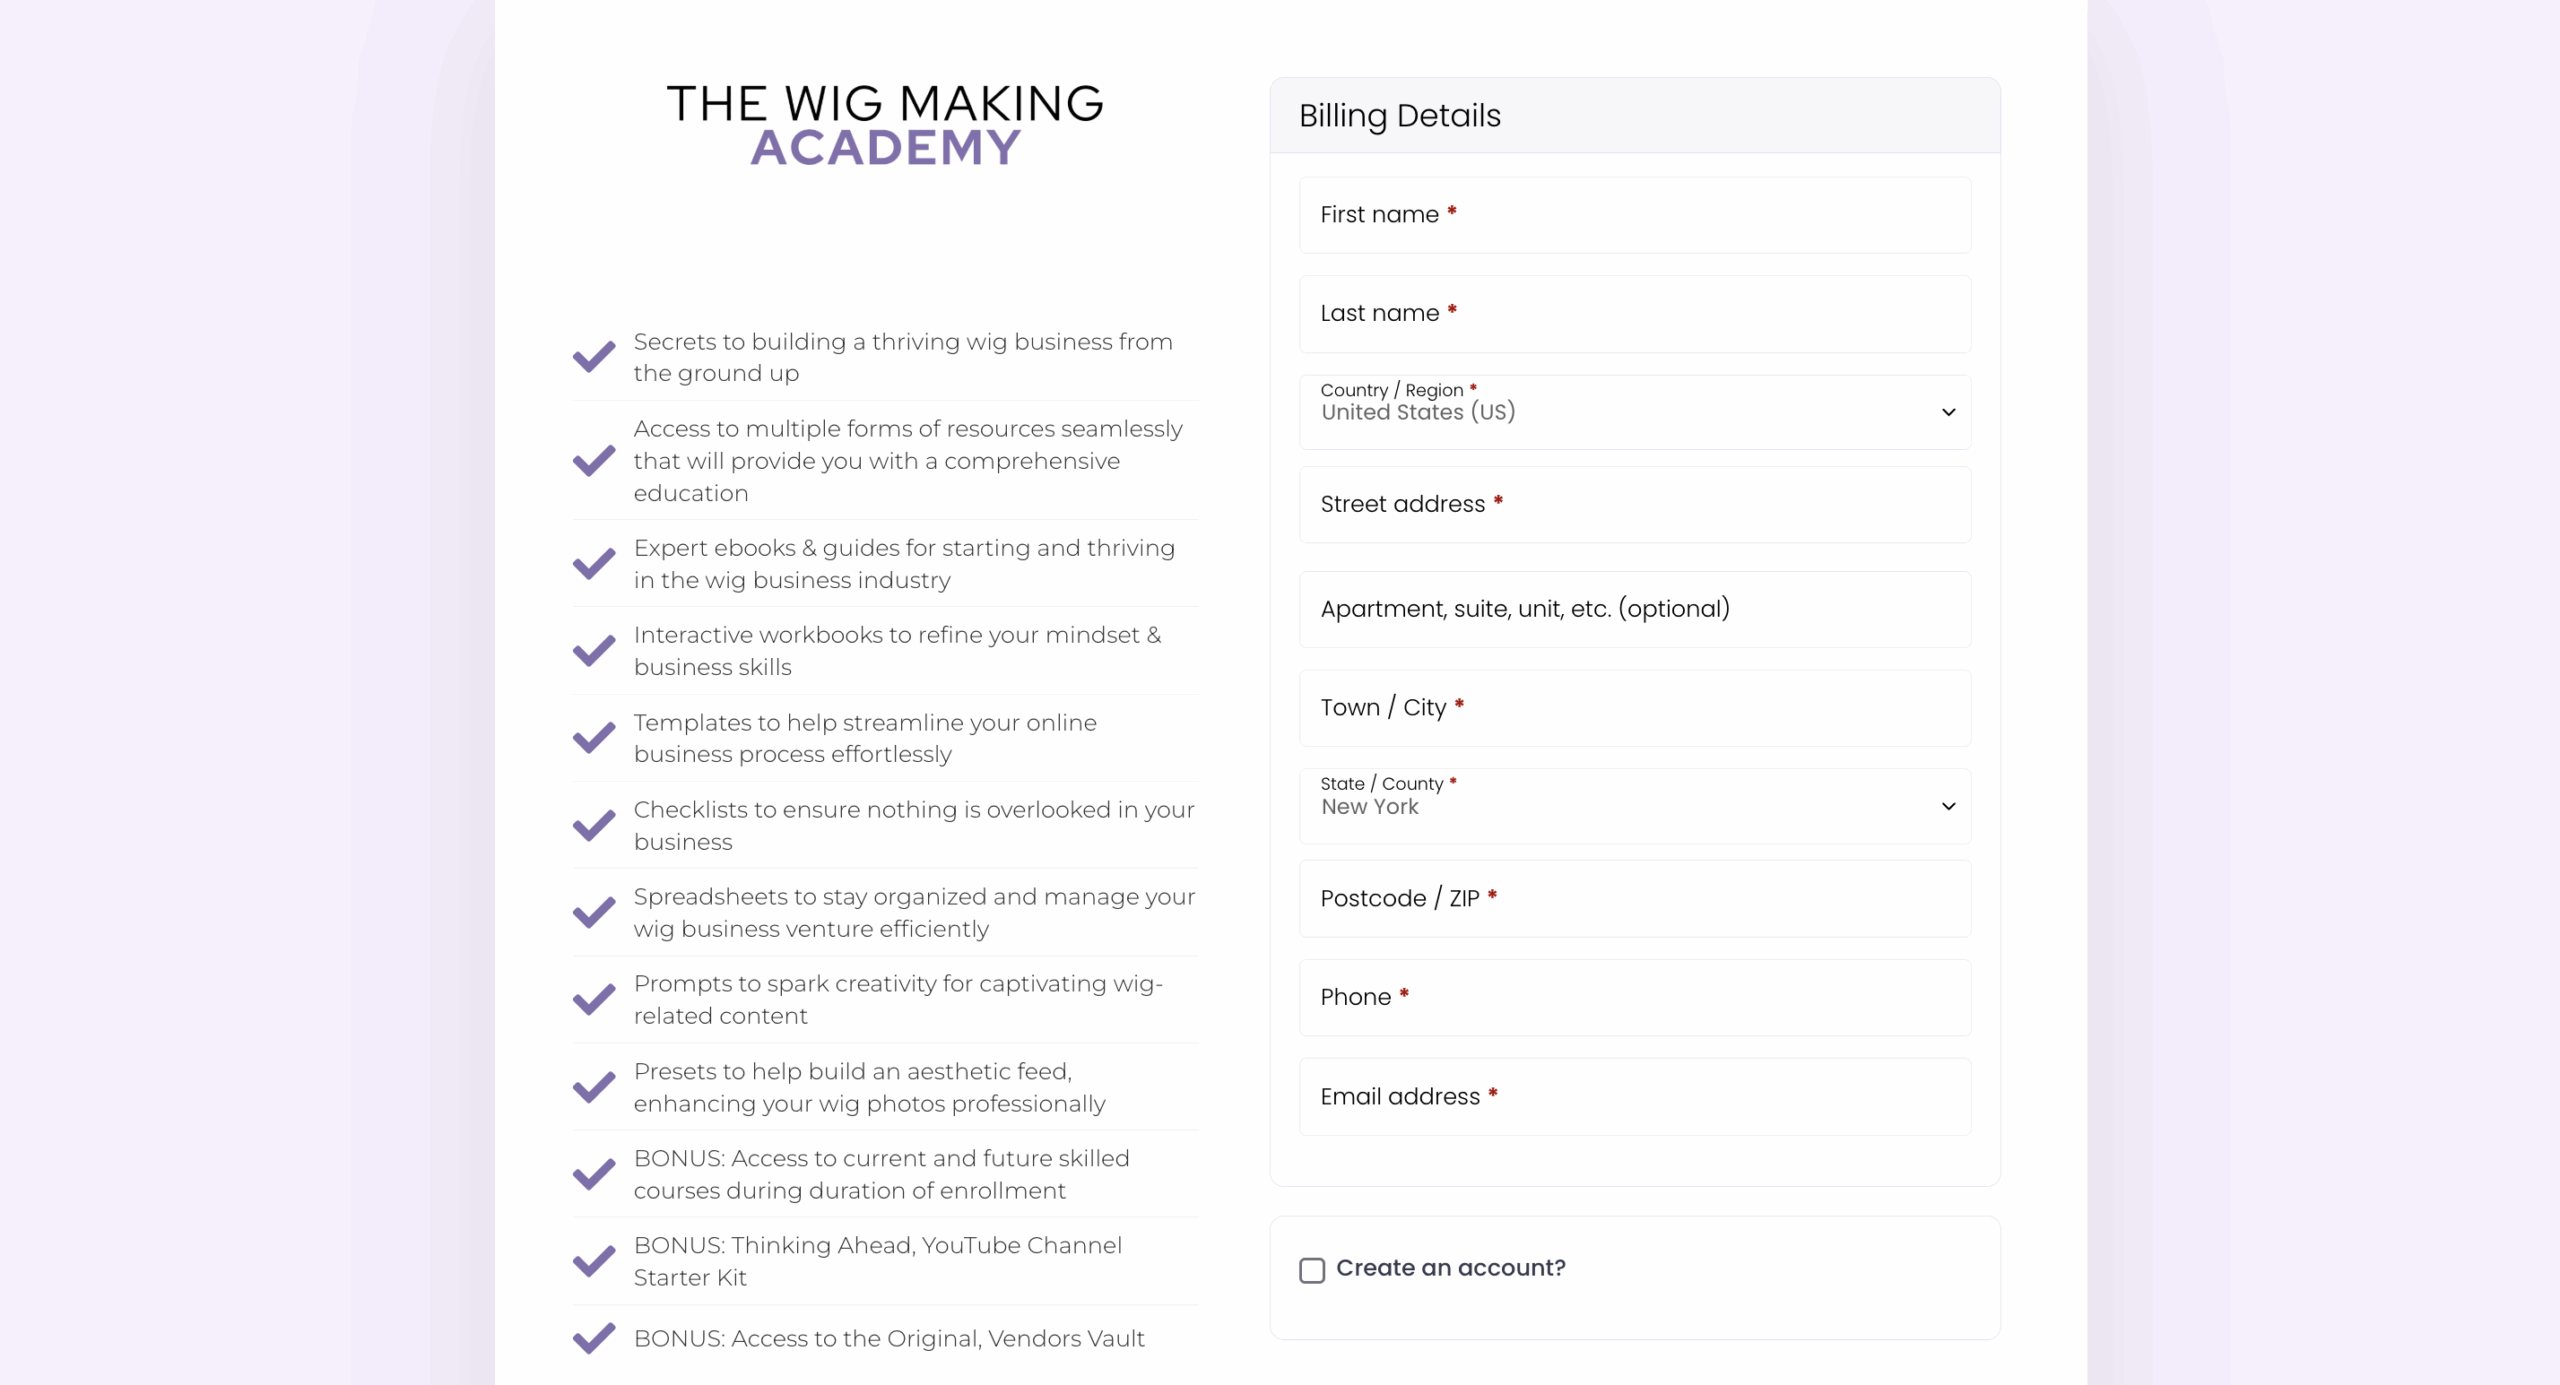The height and width of the screenshot is (1385, 2560).
Task: Focus the Last name input
Action: tap(1635, 314)
